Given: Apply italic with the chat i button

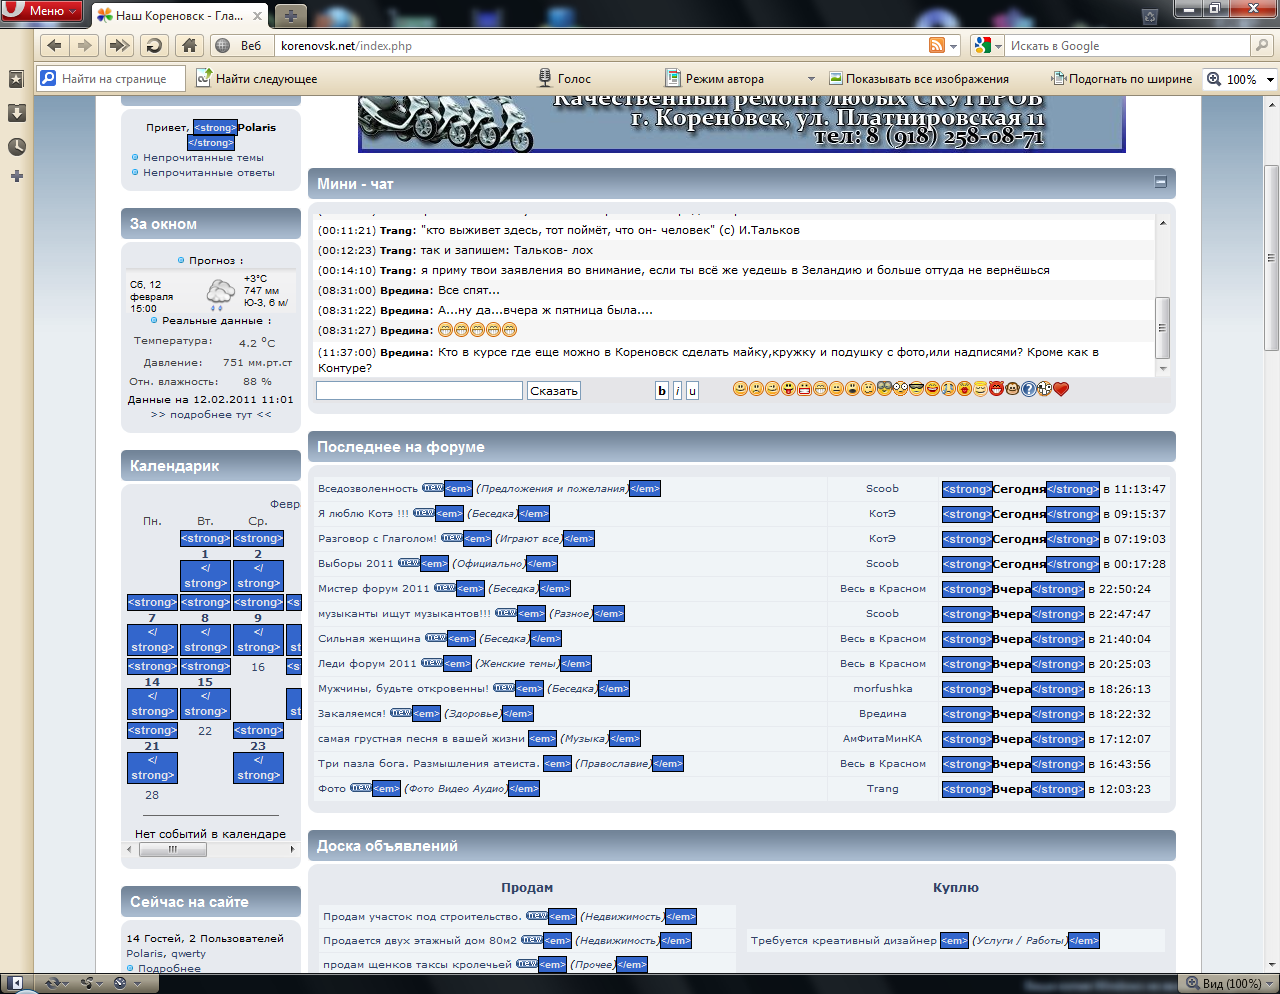Looking at the screenshot, I should coord(677,391).
